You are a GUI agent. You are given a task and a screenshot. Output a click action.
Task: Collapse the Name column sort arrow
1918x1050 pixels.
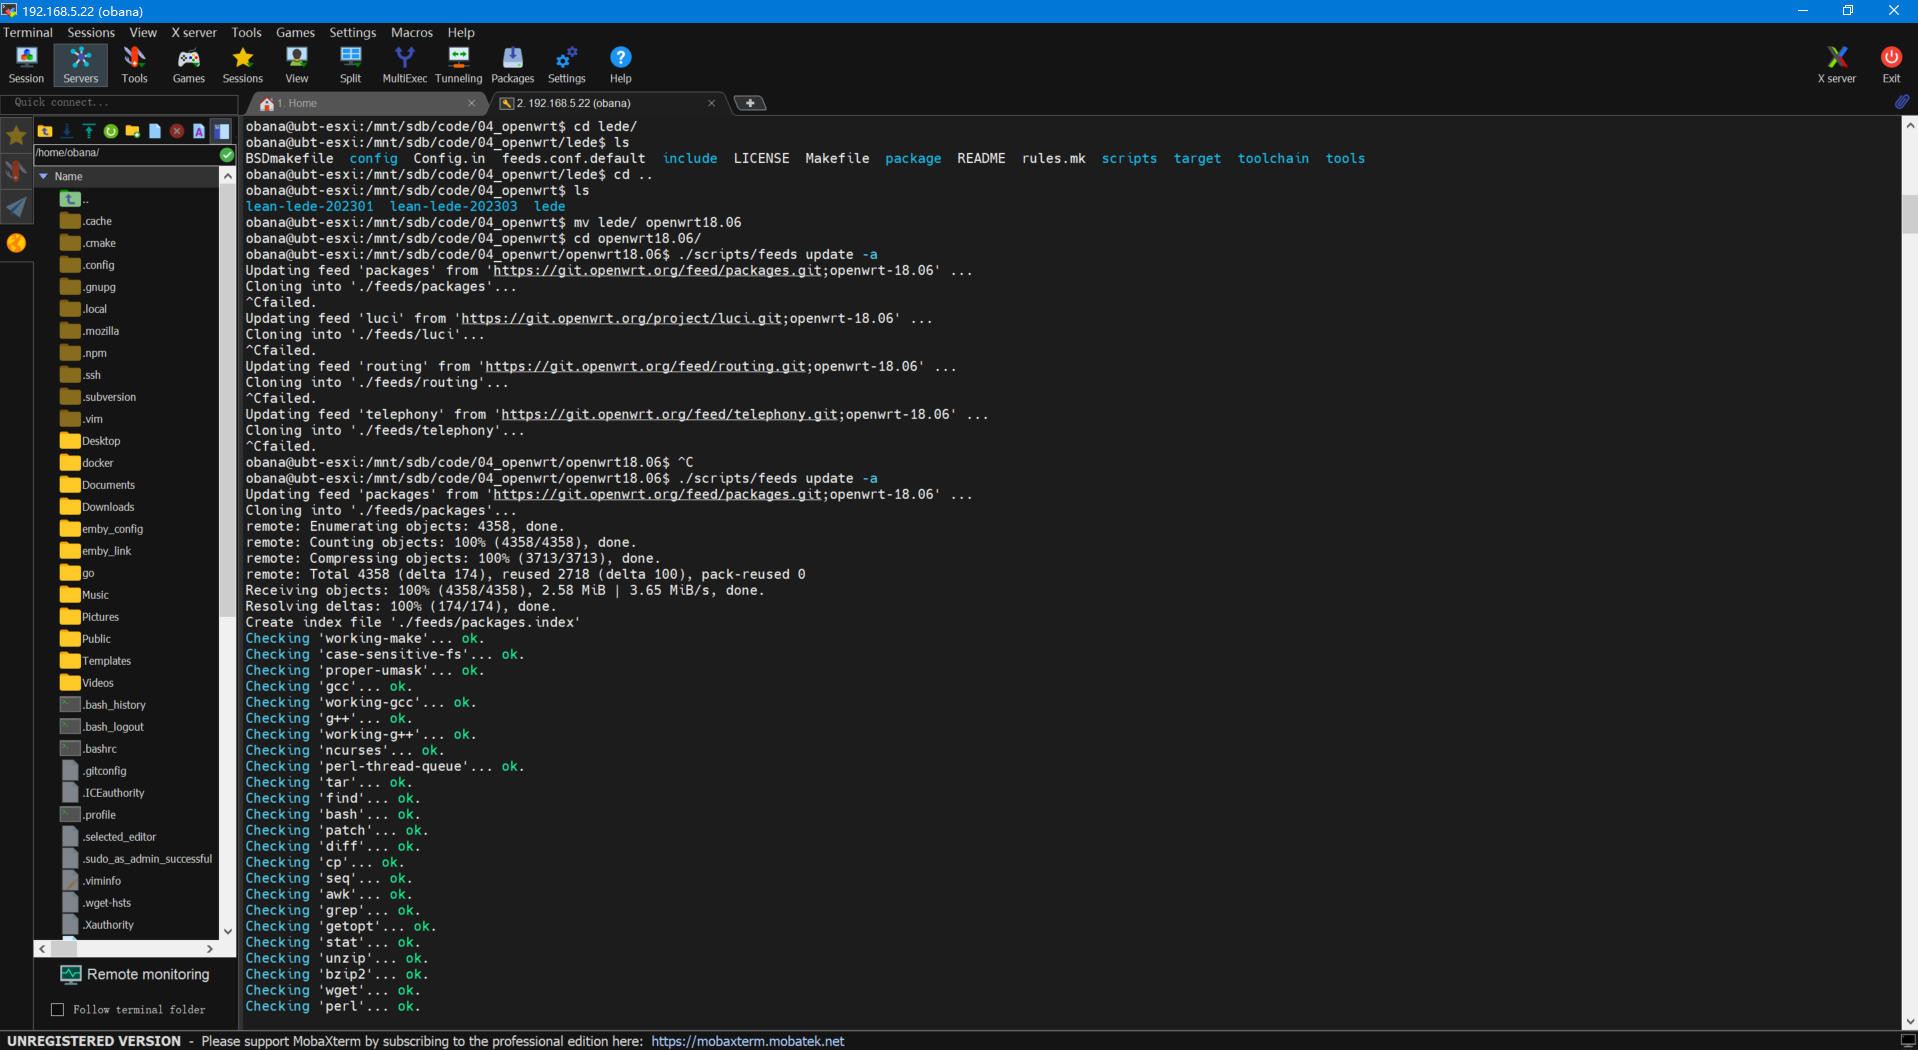coord(43,176)
